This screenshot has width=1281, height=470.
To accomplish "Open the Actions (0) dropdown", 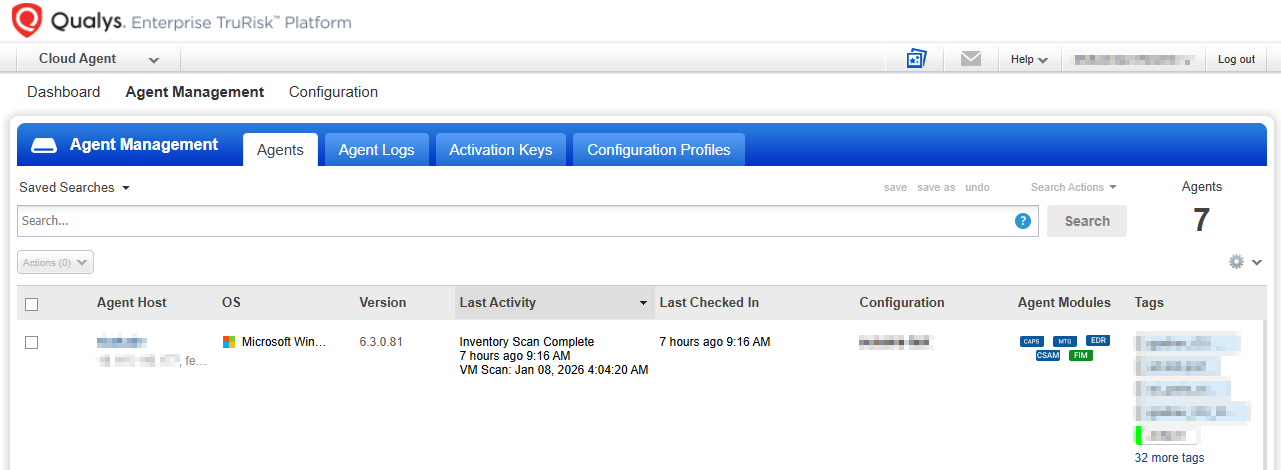I will (56, 262).
